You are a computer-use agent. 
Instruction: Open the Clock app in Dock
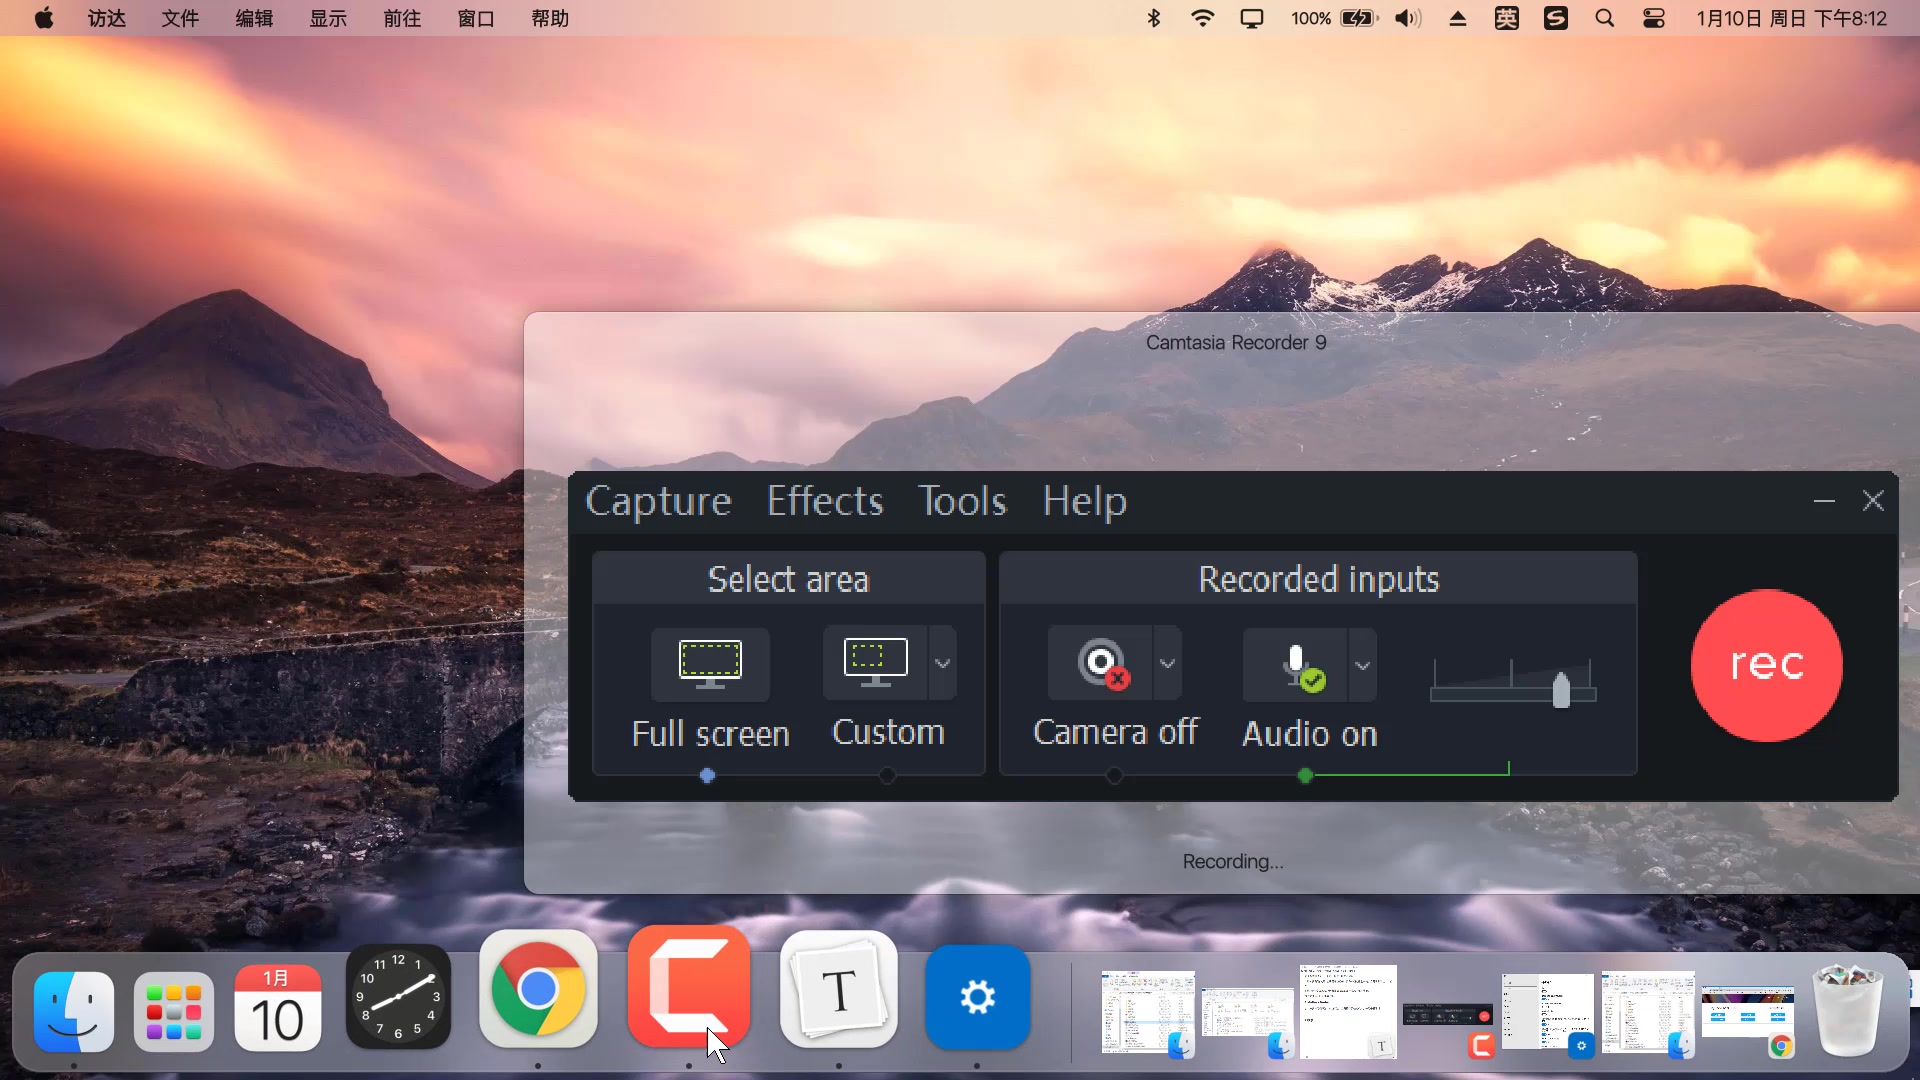tap(398, 996)
